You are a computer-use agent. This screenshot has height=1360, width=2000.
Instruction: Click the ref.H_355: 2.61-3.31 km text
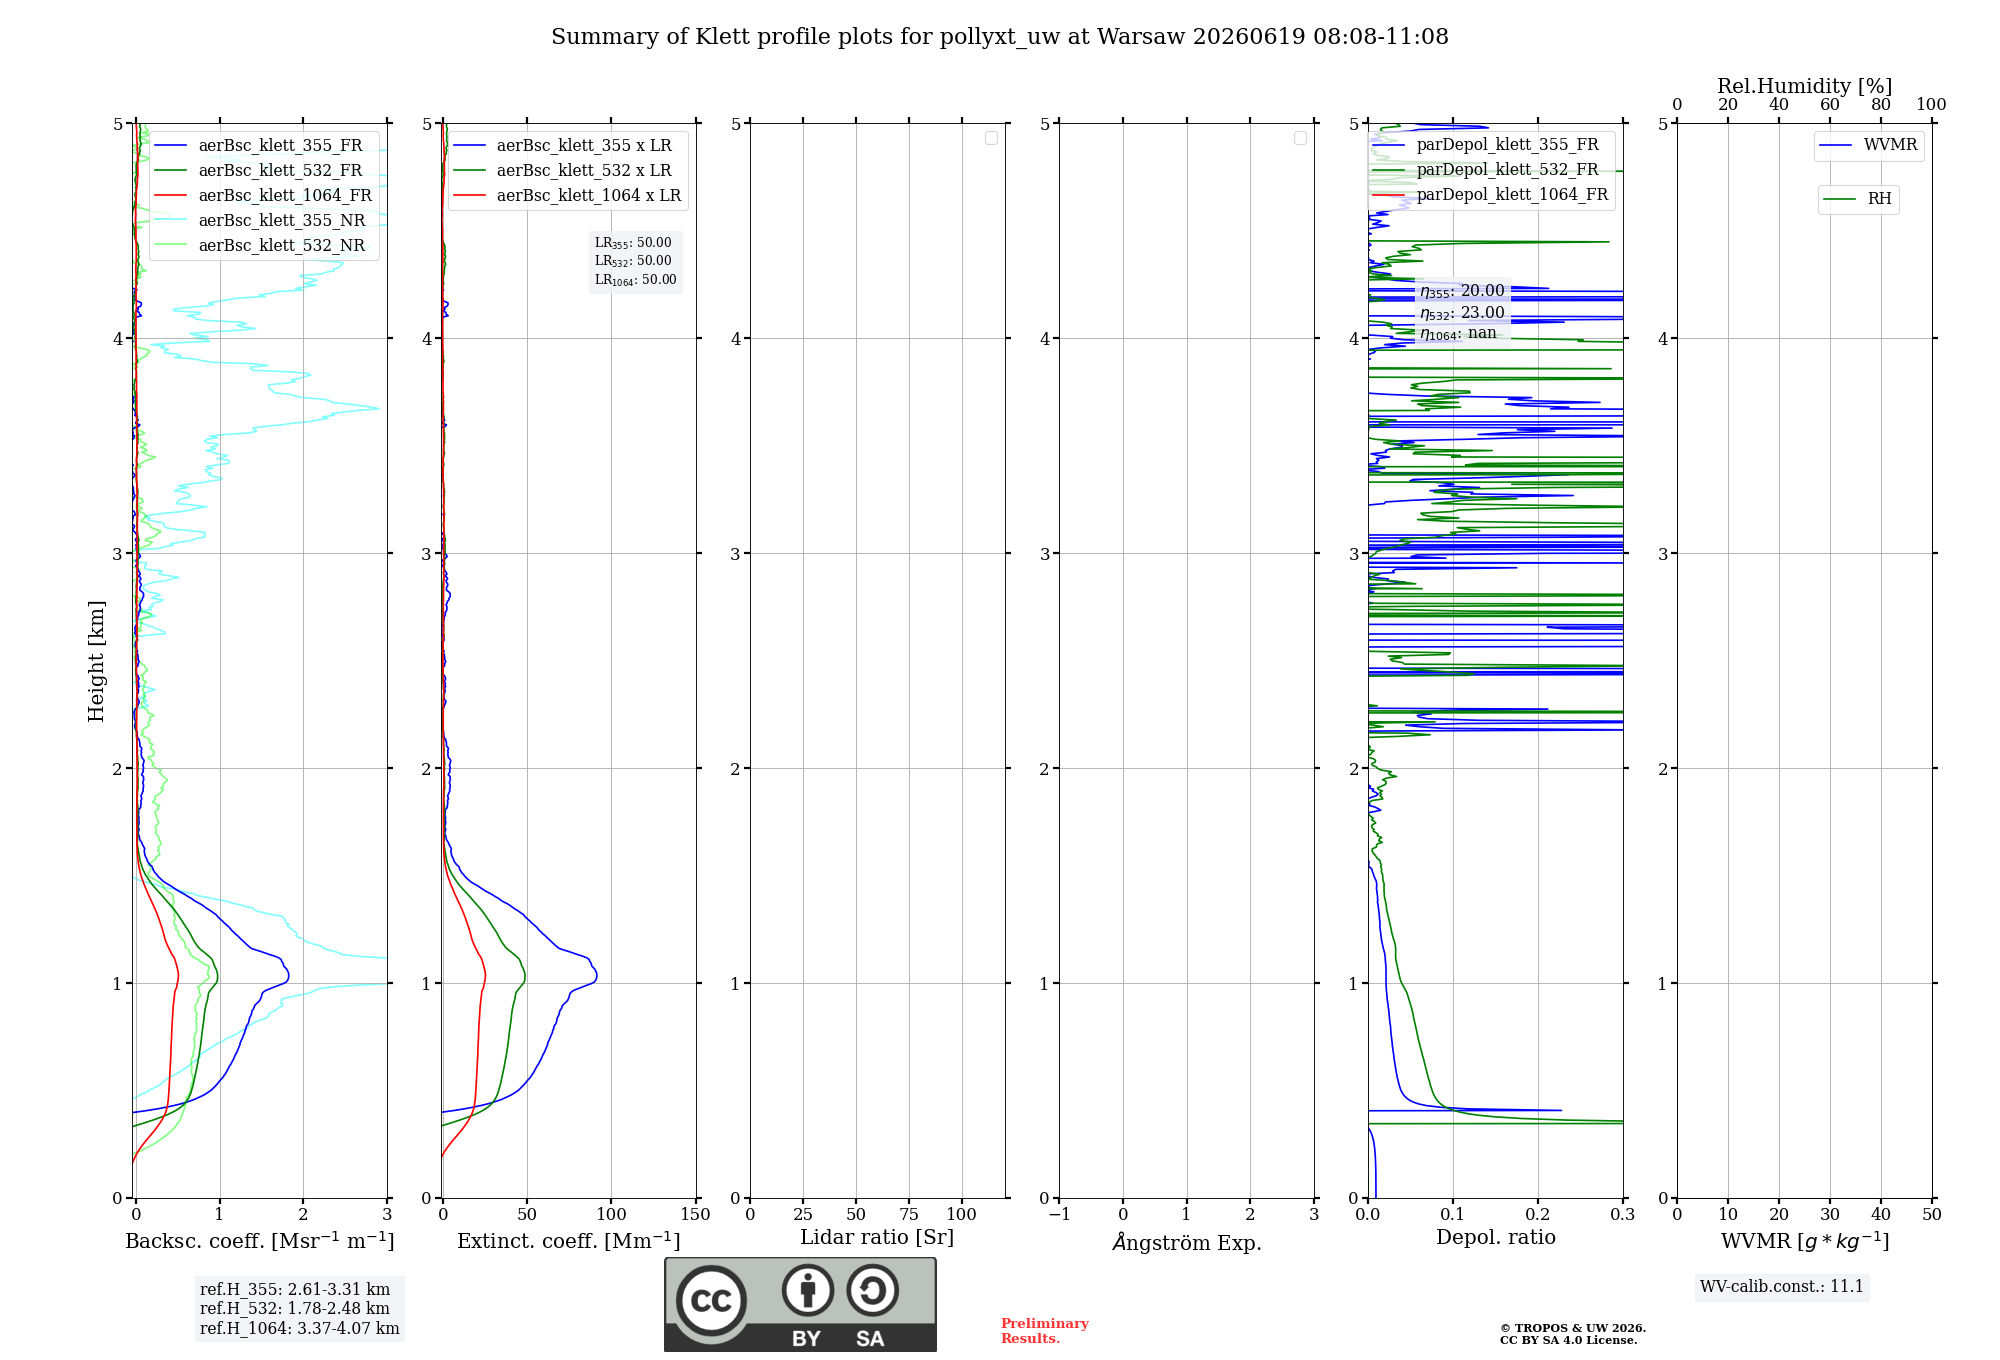click(295, 1290)
